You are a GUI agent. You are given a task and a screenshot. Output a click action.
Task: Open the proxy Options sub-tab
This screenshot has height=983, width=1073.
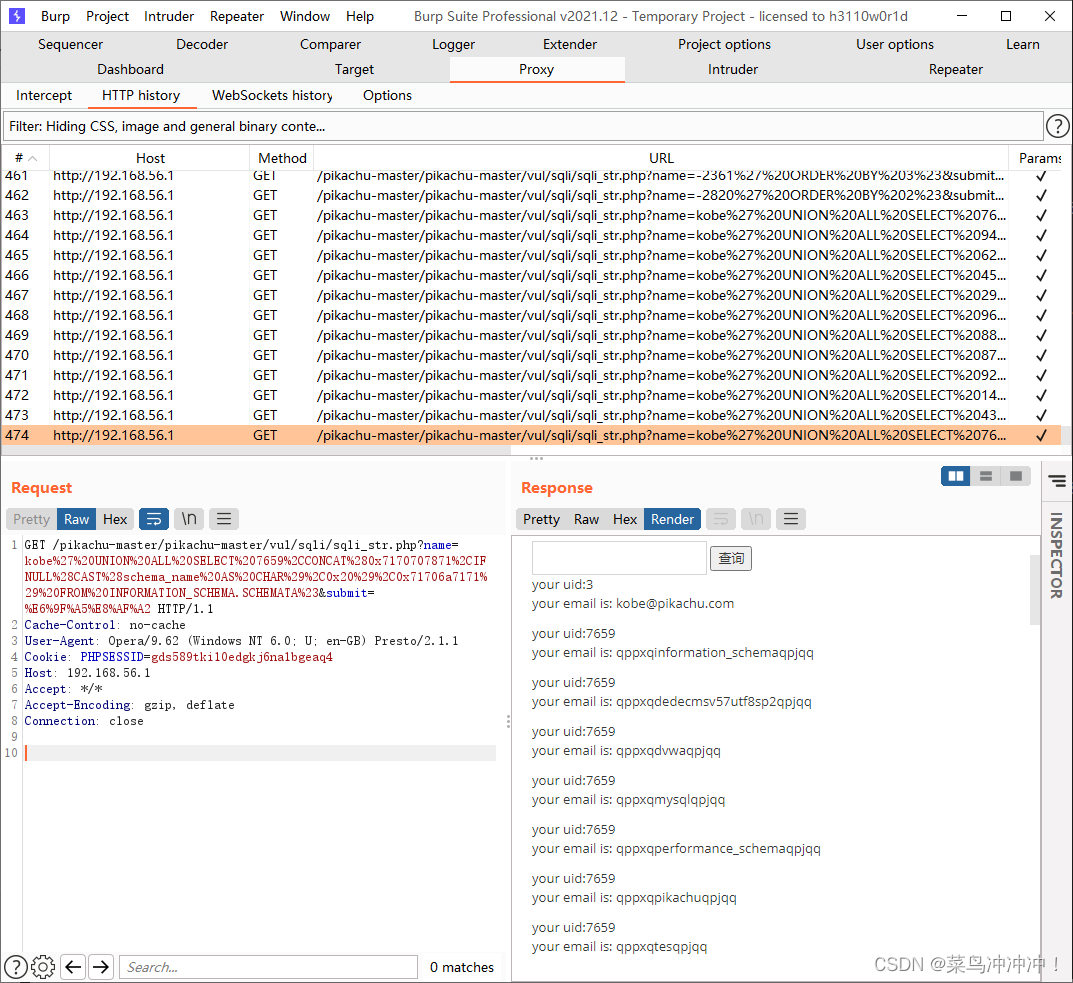coord(387,95)
